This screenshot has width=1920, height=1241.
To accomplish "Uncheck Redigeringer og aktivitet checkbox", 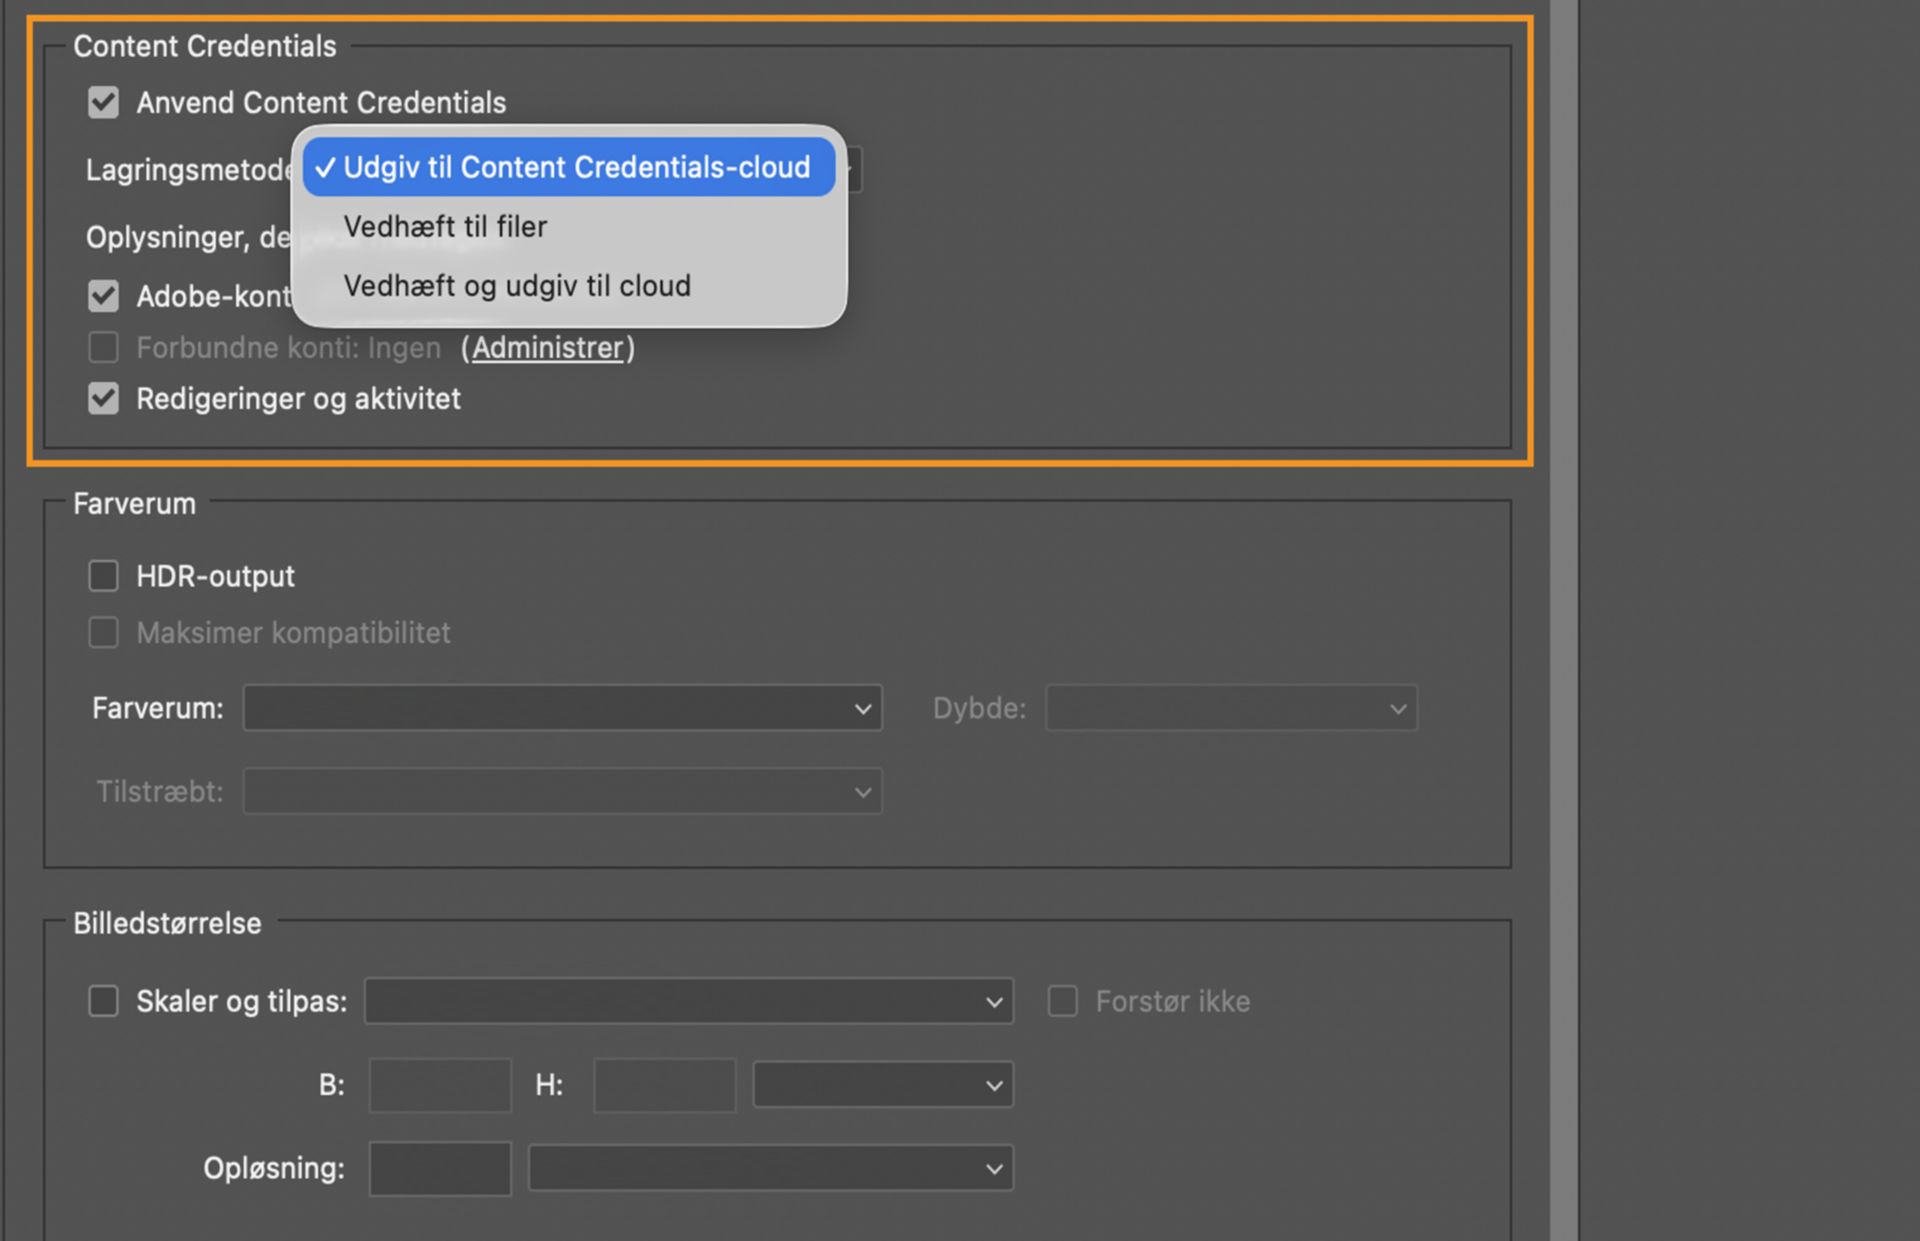I will tap(103, 398).
